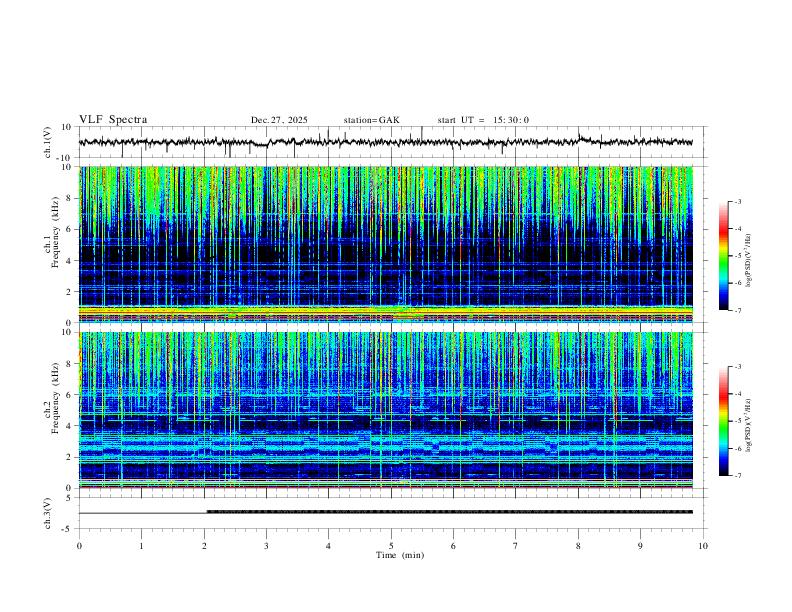Click the ch.2 log(PSD) color bar caption
Screen dimensions: 792x612
(x=749, y=425)
